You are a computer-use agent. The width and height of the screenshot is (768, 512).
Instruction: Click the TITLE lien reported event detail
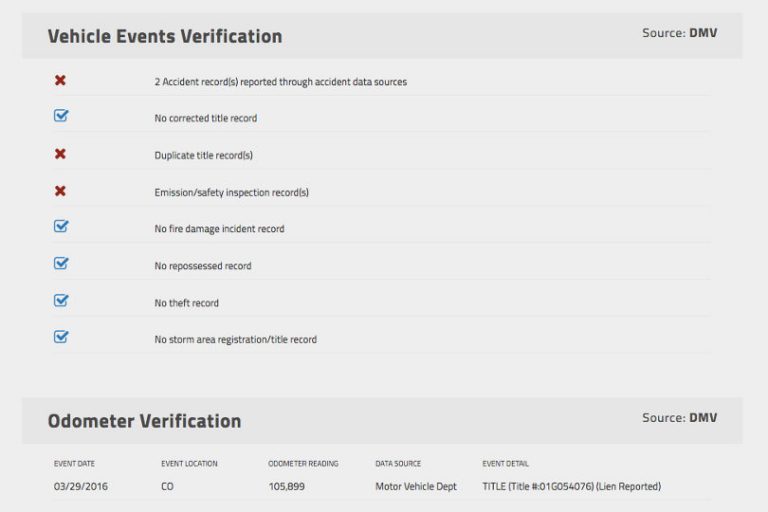[x=571, y=487]
